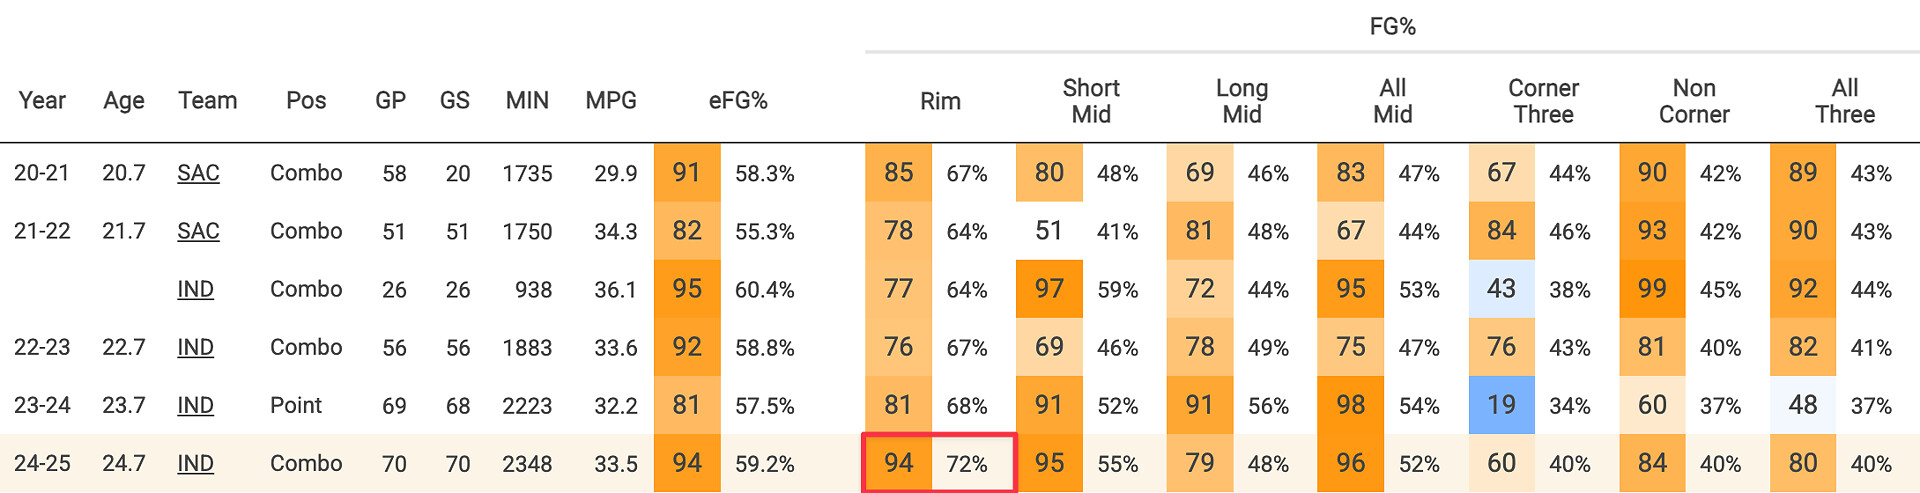Click the 72% Rim value for 24-25

[x=967, y=464]
